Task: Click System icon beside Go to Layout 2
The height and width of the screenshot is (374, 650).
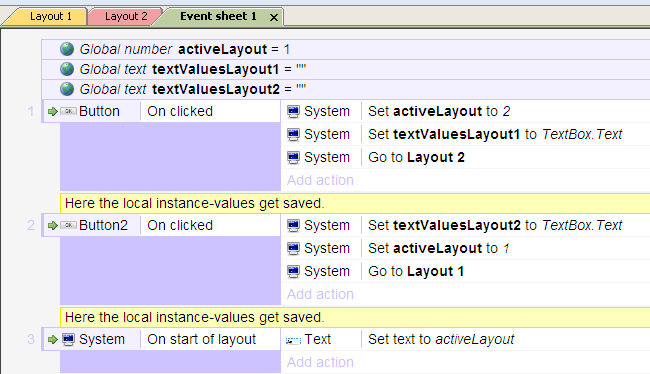Action: 293,158
